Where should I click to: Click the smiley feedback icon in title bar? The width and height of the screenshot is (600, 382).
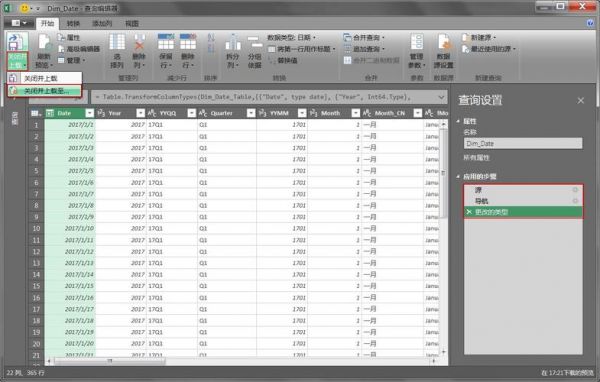tap(24, 8)
